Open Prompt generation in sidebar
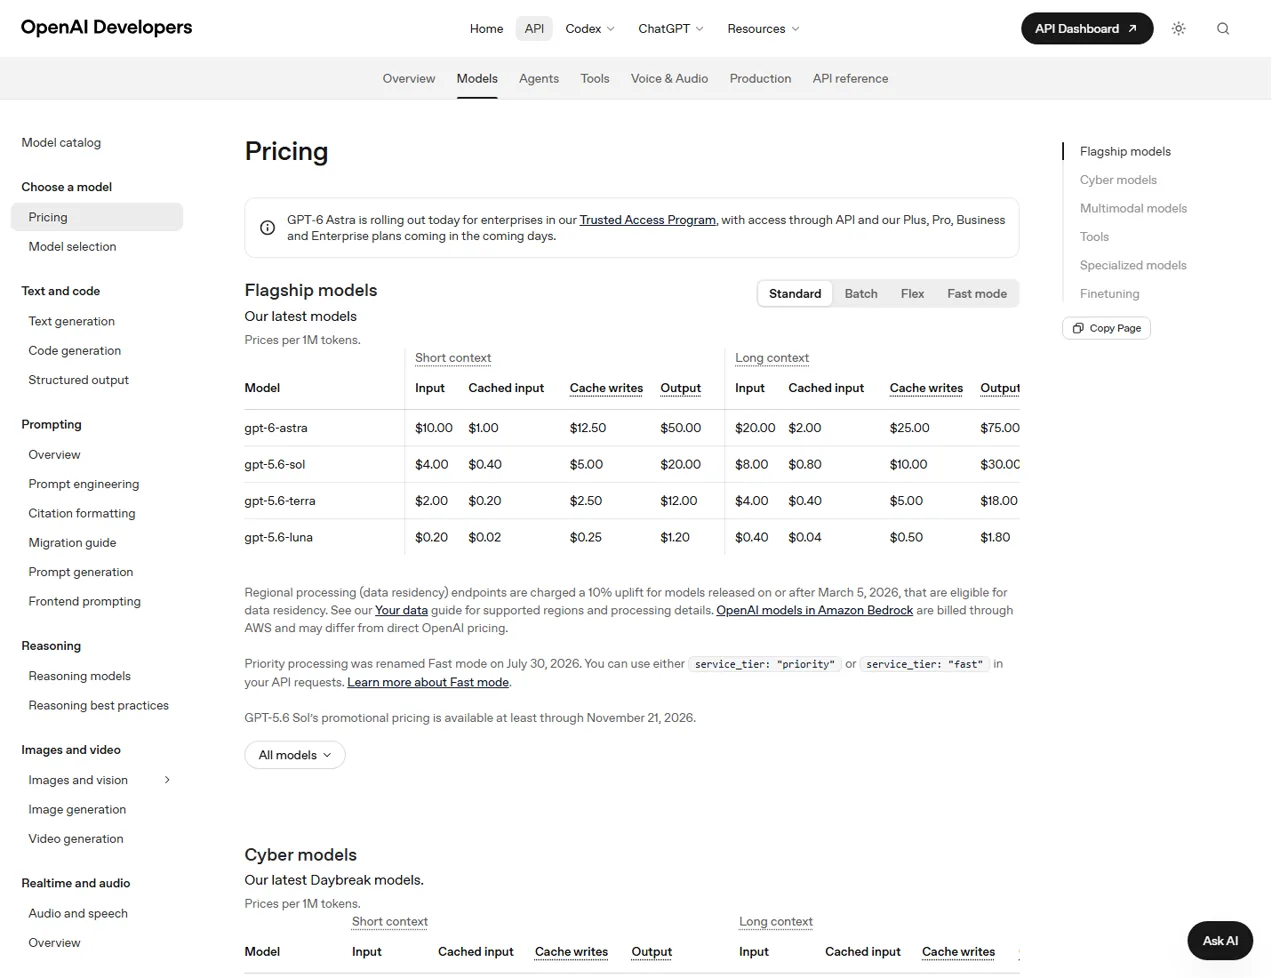Viewport: 1280px width, 978px height. tap(80, 572)
